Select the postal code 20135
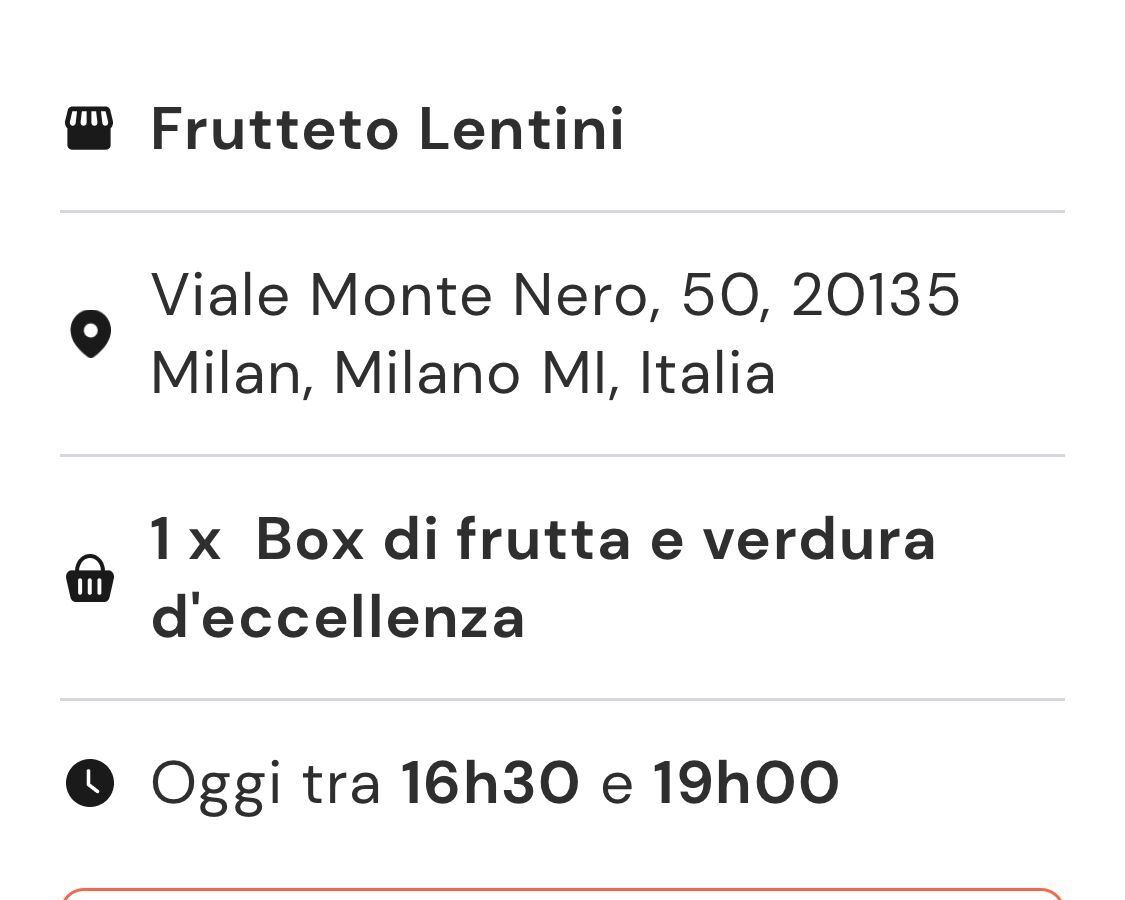This screenshot has width=1125, height=900. [875, 294]
